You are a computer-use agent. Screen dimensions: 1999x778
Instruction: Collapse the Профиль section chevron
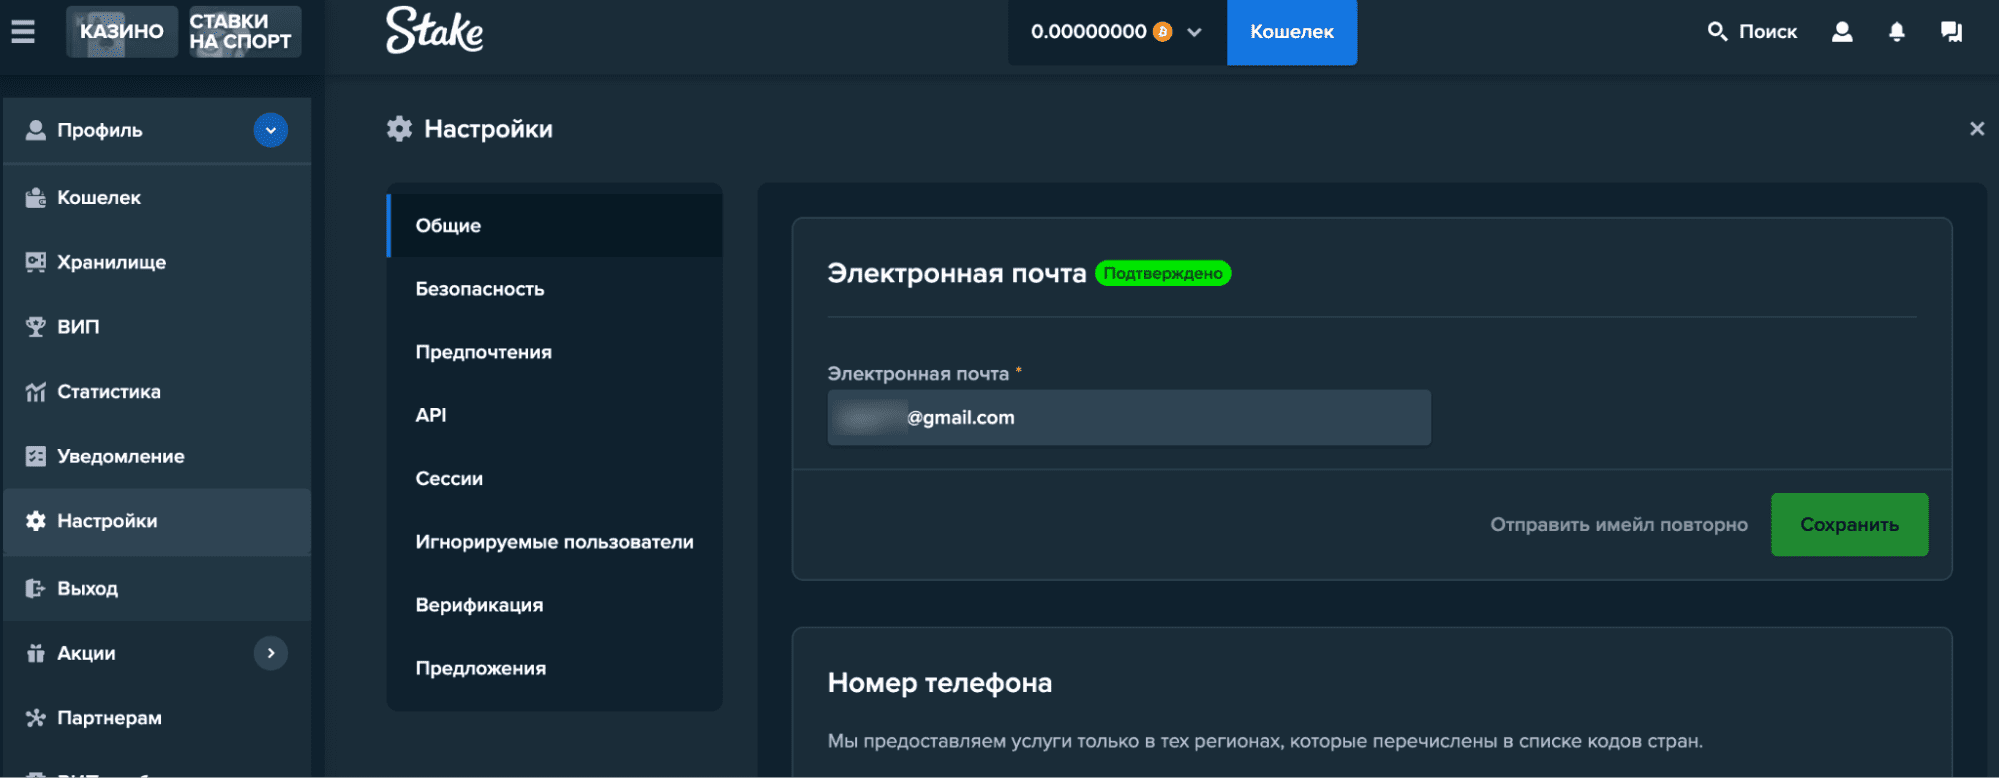pos(271,130)
